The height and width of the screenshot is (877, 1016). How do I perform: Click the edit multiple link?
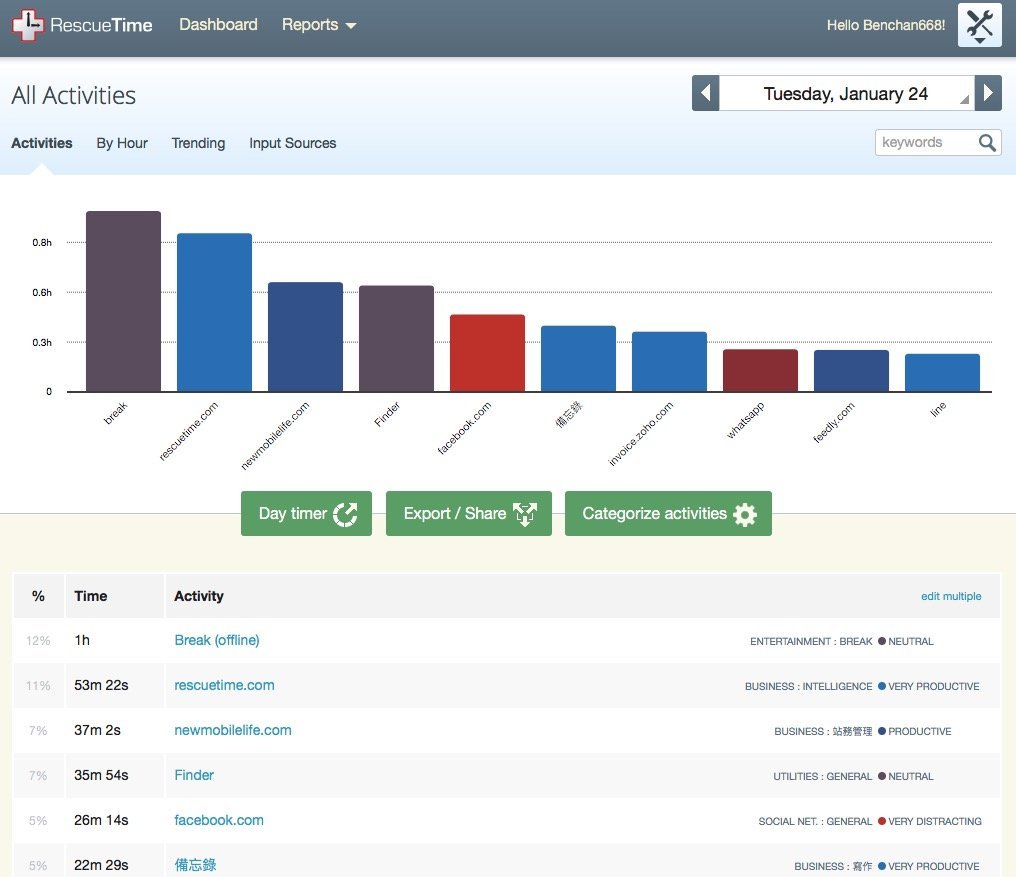point(951,596)
